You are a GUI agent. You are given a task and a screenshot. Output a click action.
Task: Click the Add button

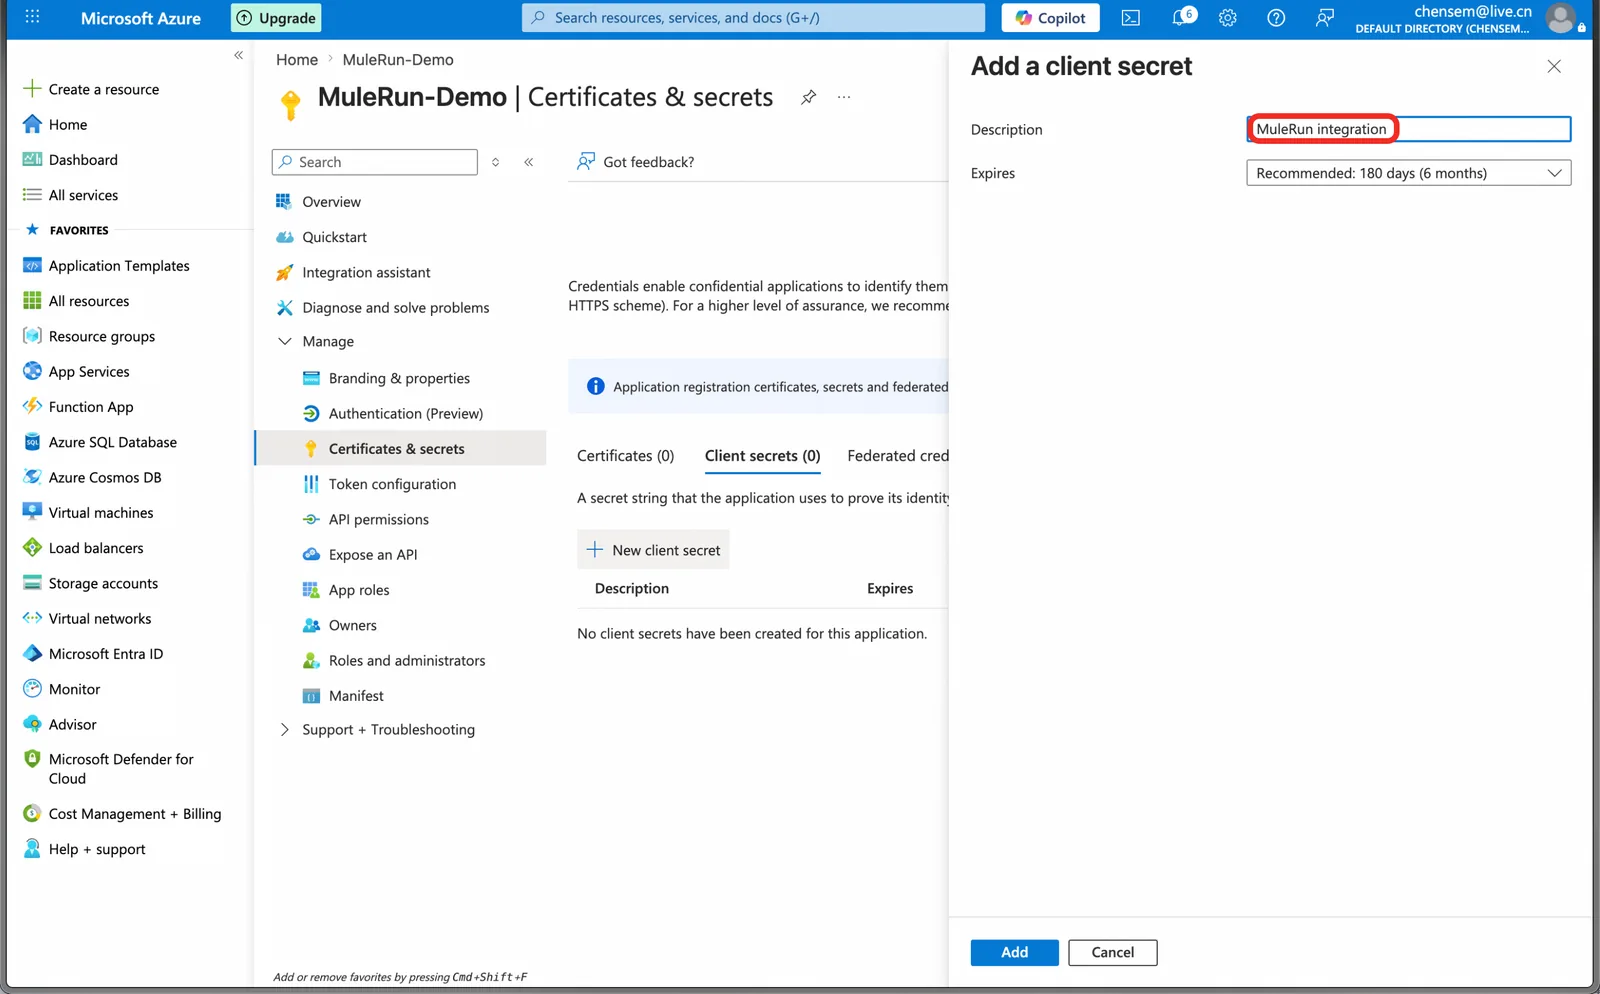[x=1014, y=952]
